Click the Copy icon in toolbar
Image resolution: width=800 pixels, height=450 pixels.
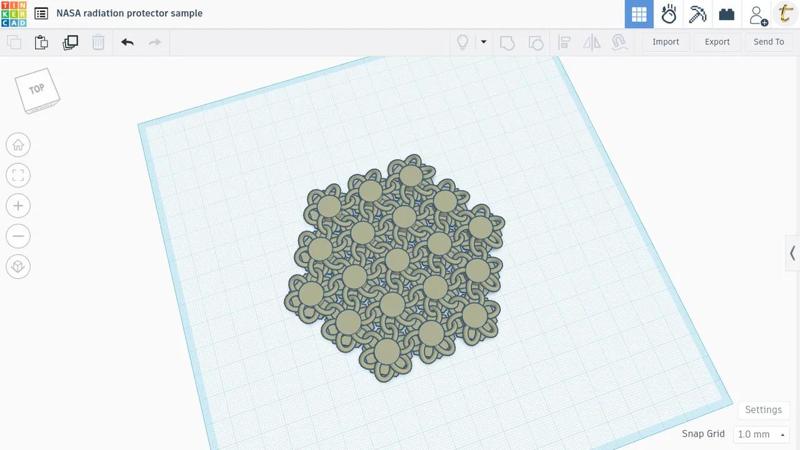(14, 42)
